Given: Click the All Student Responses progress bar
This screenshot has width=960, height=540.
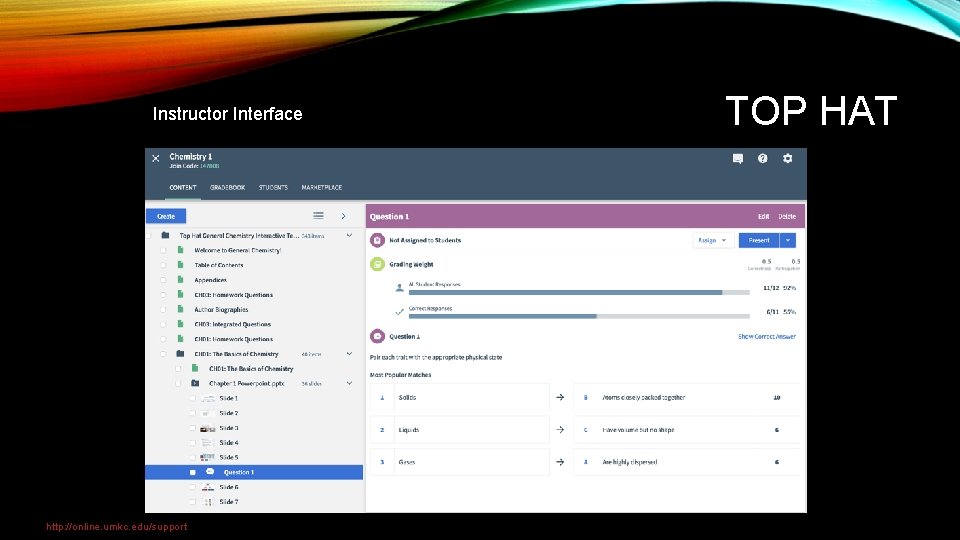Looking at the screenshot, I should (579, 293).
